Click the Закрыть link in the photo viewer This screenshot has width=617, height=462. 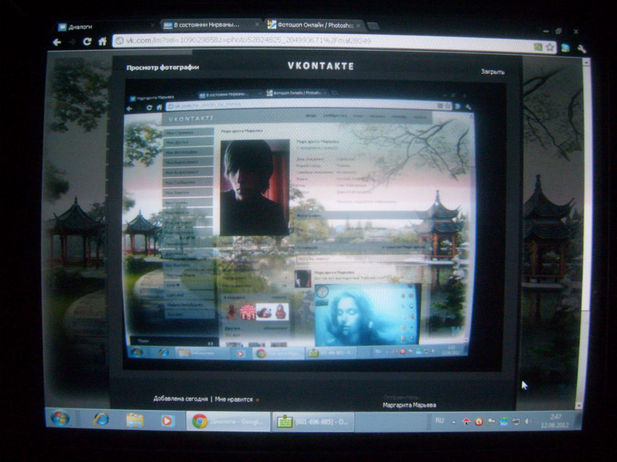click(x=493, y=72)
